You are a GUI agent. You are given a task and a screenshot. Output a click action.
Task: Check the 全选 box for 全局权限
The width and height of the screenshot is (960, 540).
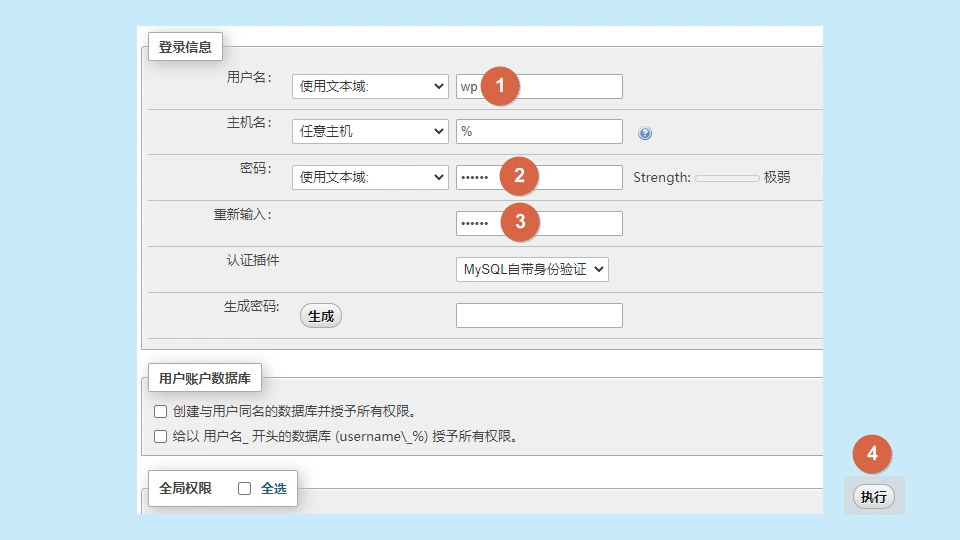click(x=244, y=489)
